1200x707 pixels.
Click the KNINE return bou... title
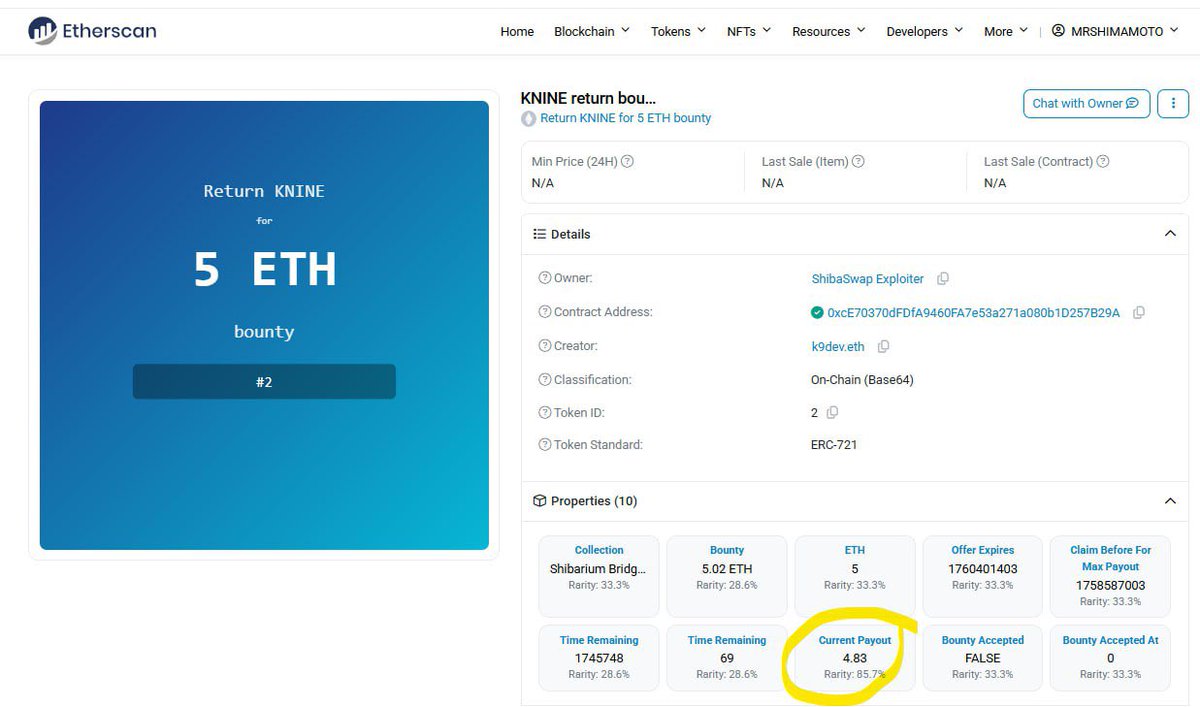(x=589, y=98)
